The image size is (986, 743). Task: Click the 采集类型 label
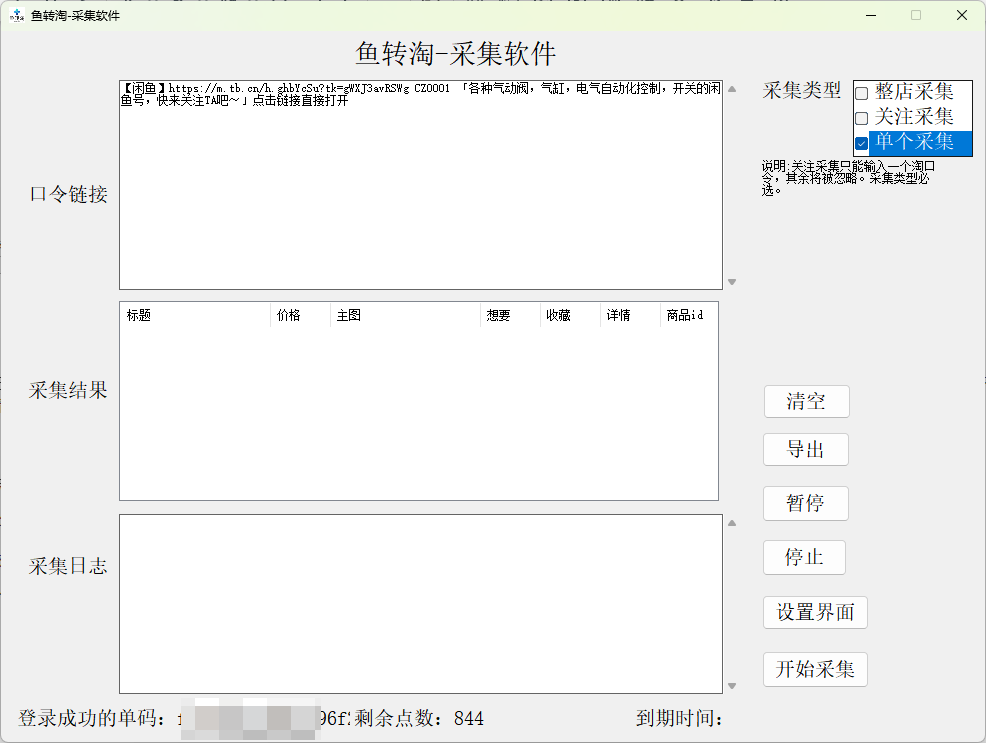[802, 91]
